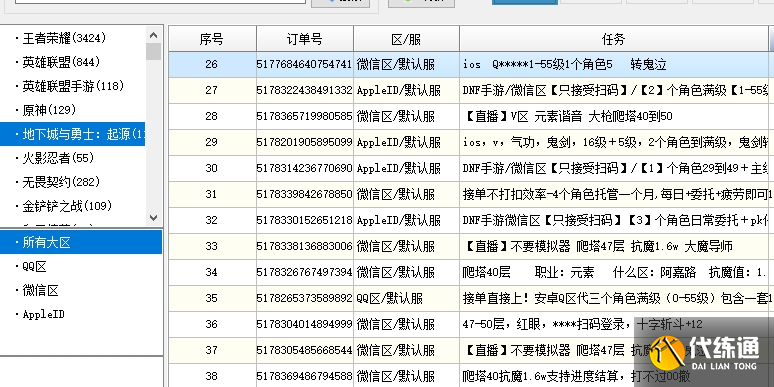Click task starting ios,v,气功,鬼剑
Screen dimensions: 774x387
[x=616, y=143]
